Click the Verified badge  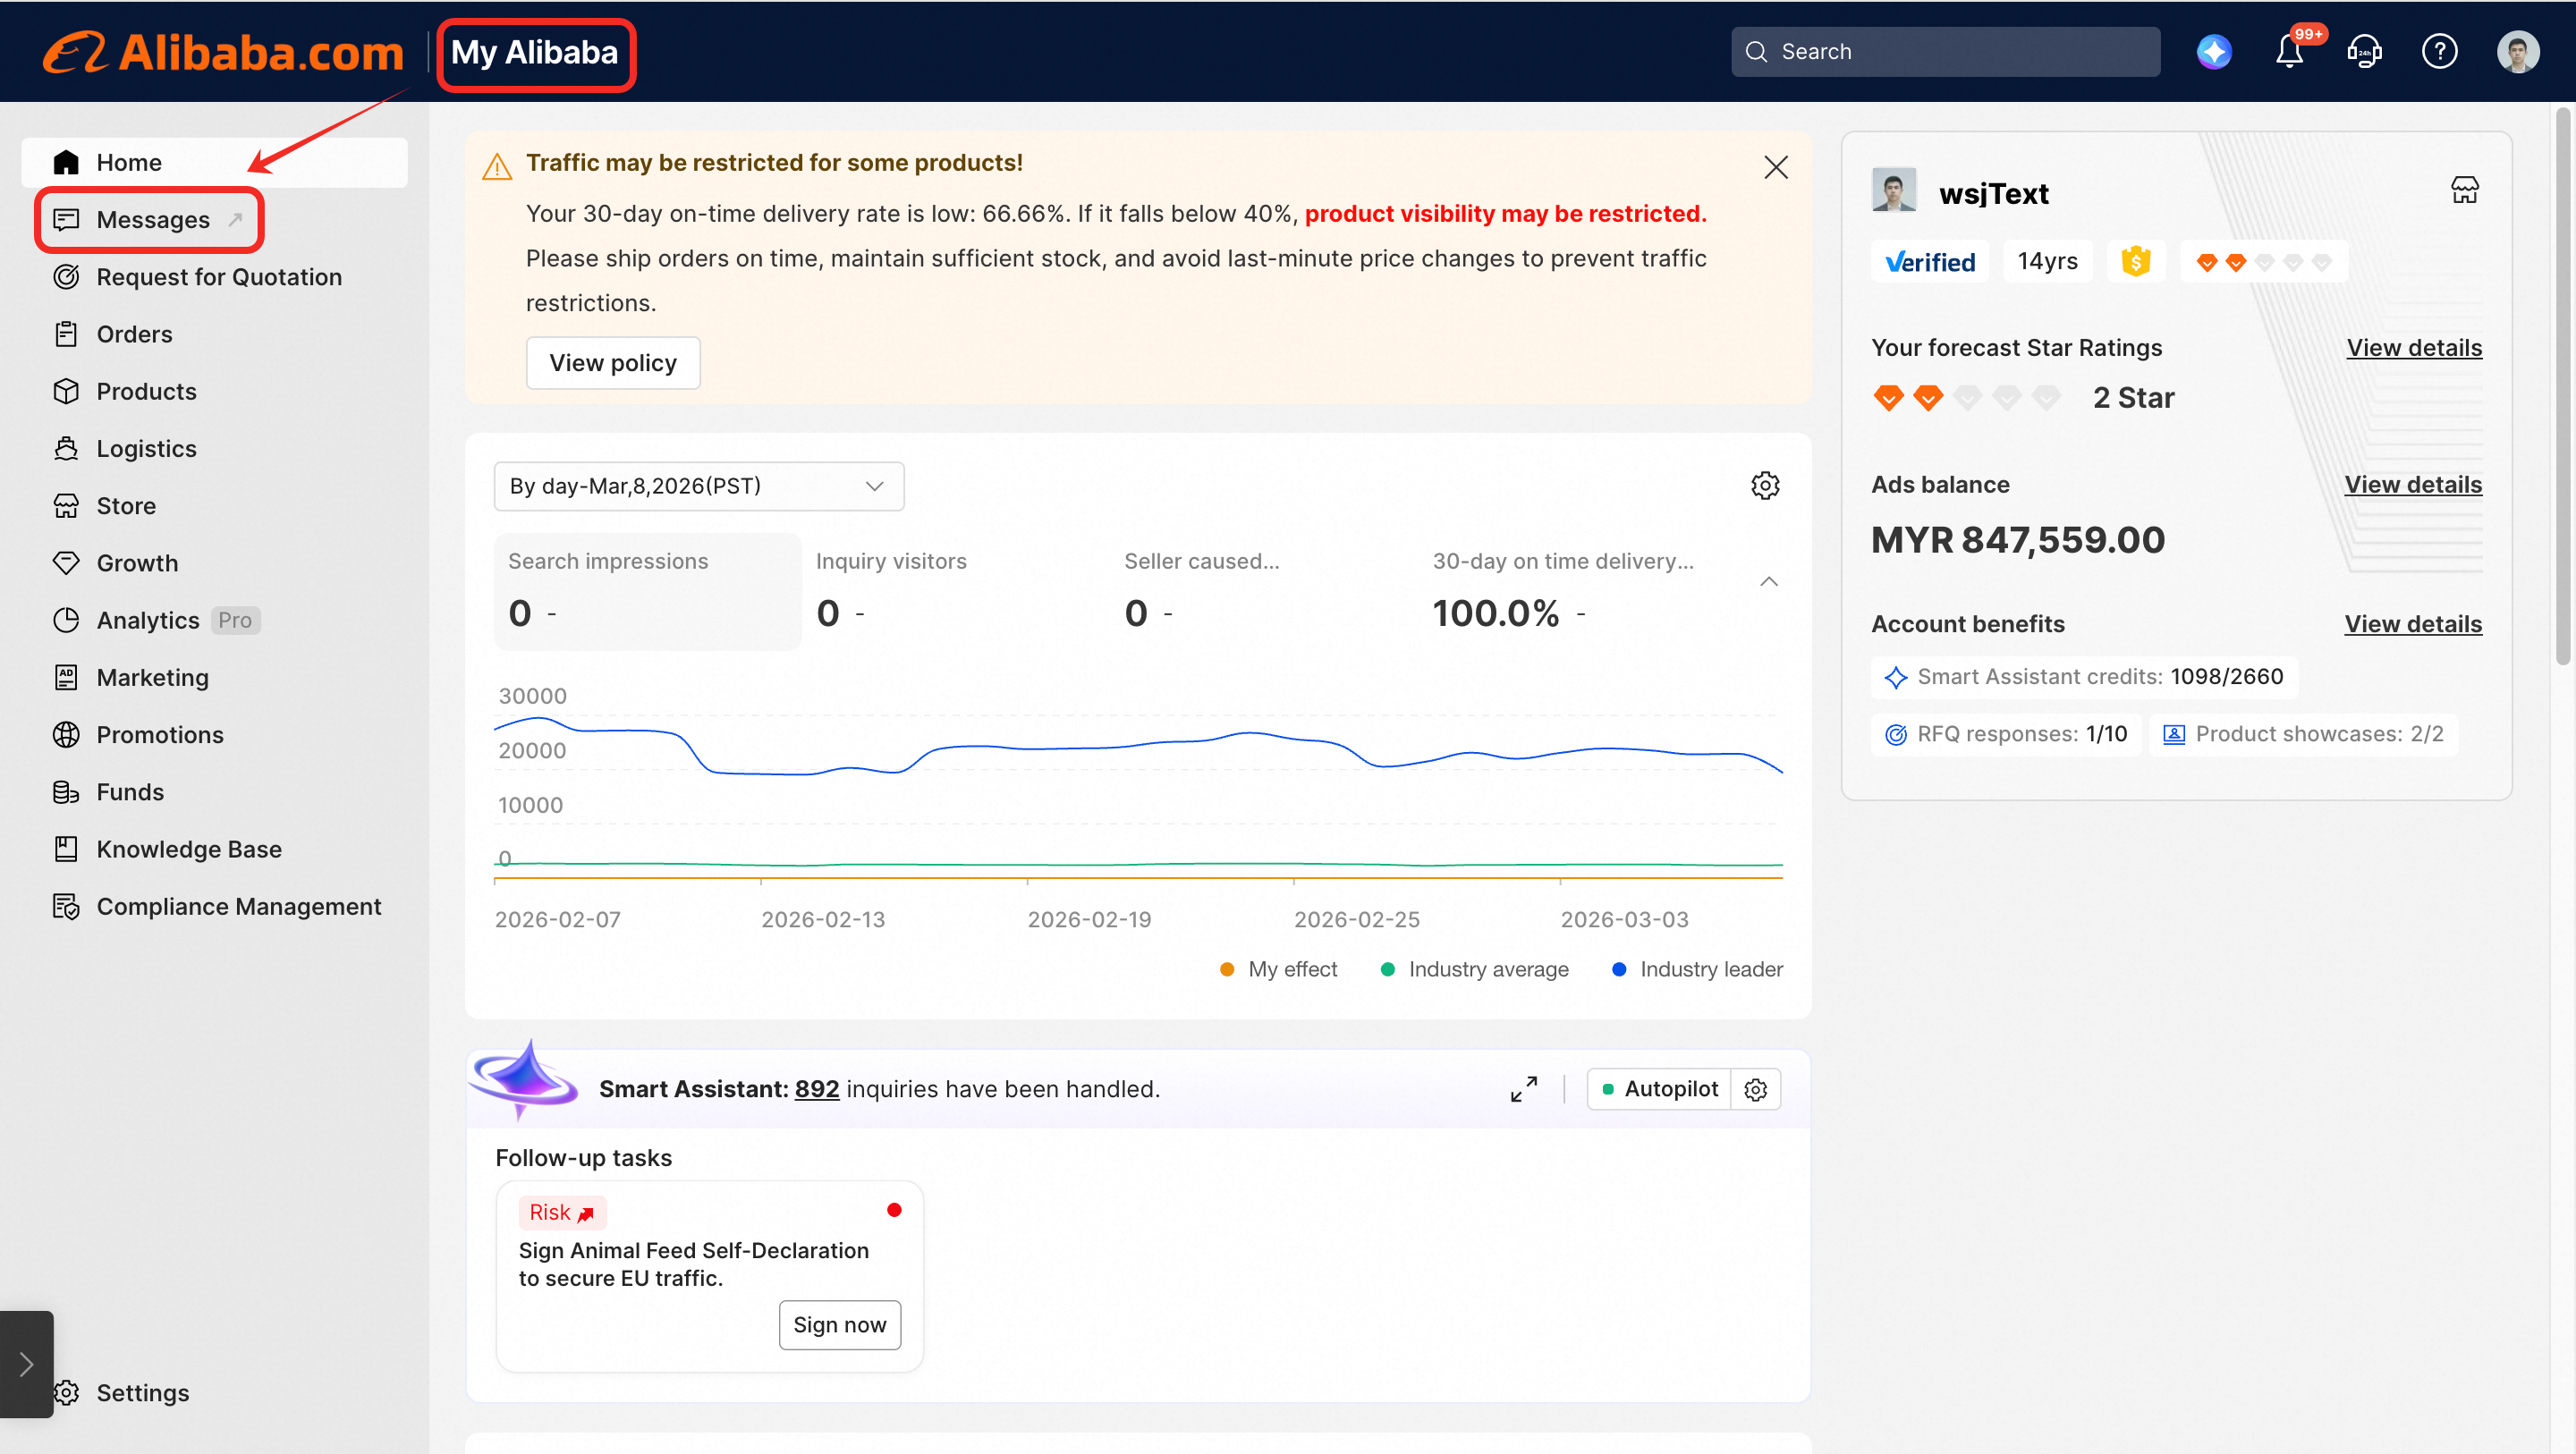coord(1929,261)
